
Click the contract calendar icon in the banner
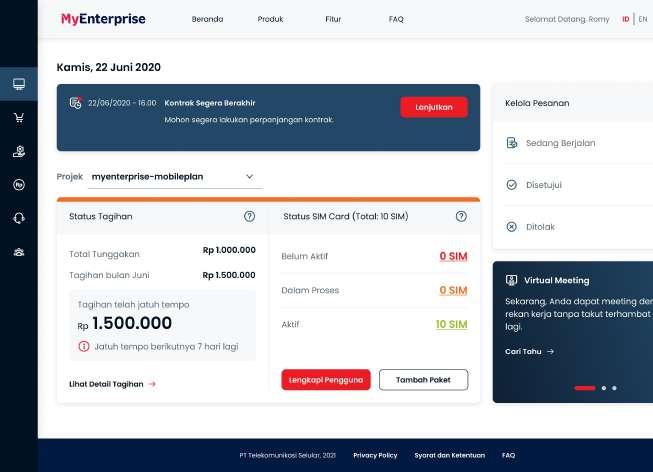click(75, 103)
